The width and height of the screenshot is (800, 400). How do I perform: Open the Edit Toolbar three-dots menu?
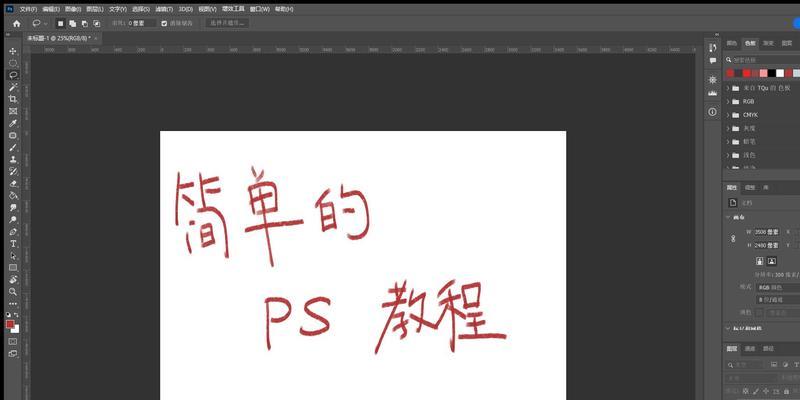click(x=13, y=304)
